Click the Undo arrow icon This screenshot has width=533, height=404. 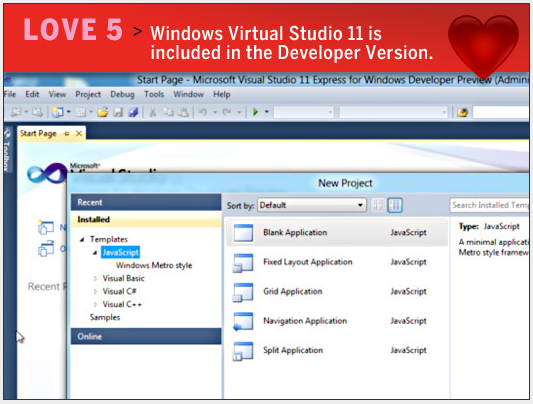[203, 112]
